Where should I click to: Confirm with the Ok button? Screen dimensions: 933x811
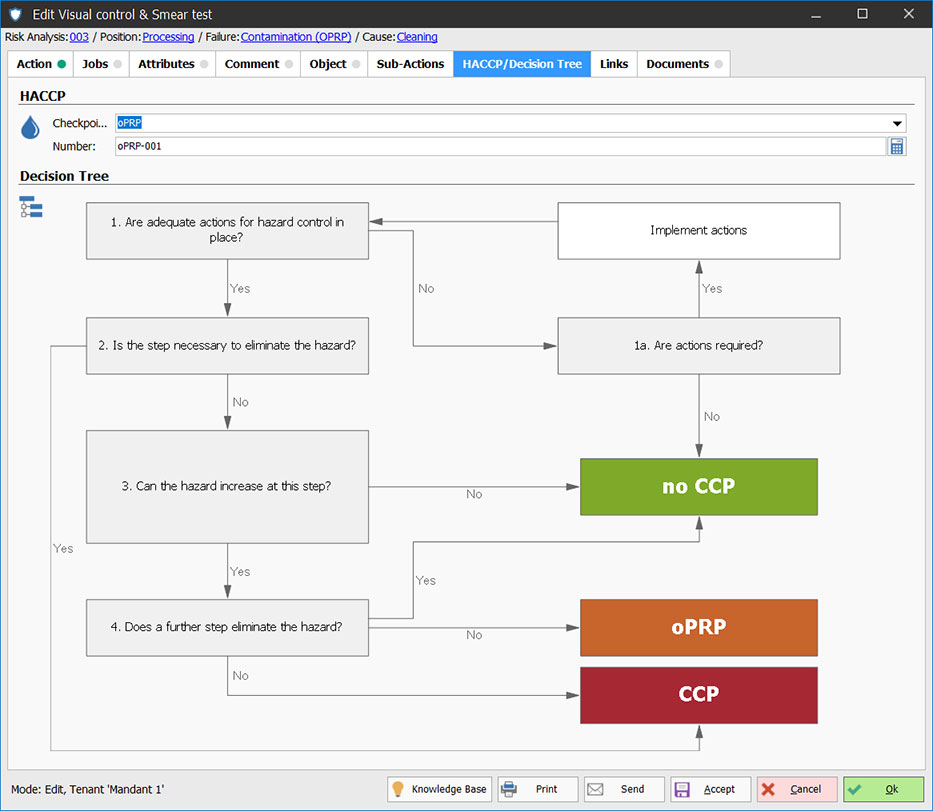(x=883, y=789)
